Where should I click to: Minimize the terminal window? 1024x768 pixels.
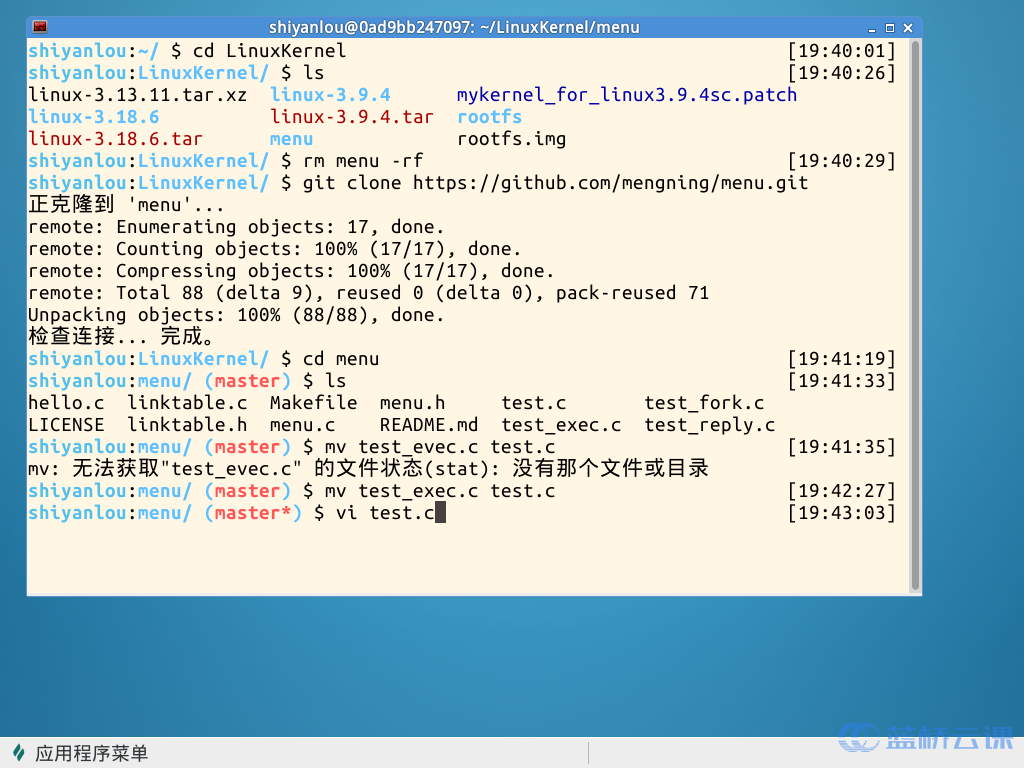click(872, 28)
